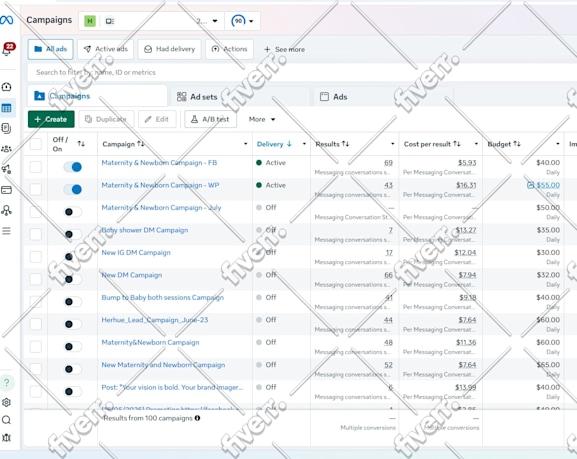
Task: Sort Budget column arrows icon
Action: 517,144
